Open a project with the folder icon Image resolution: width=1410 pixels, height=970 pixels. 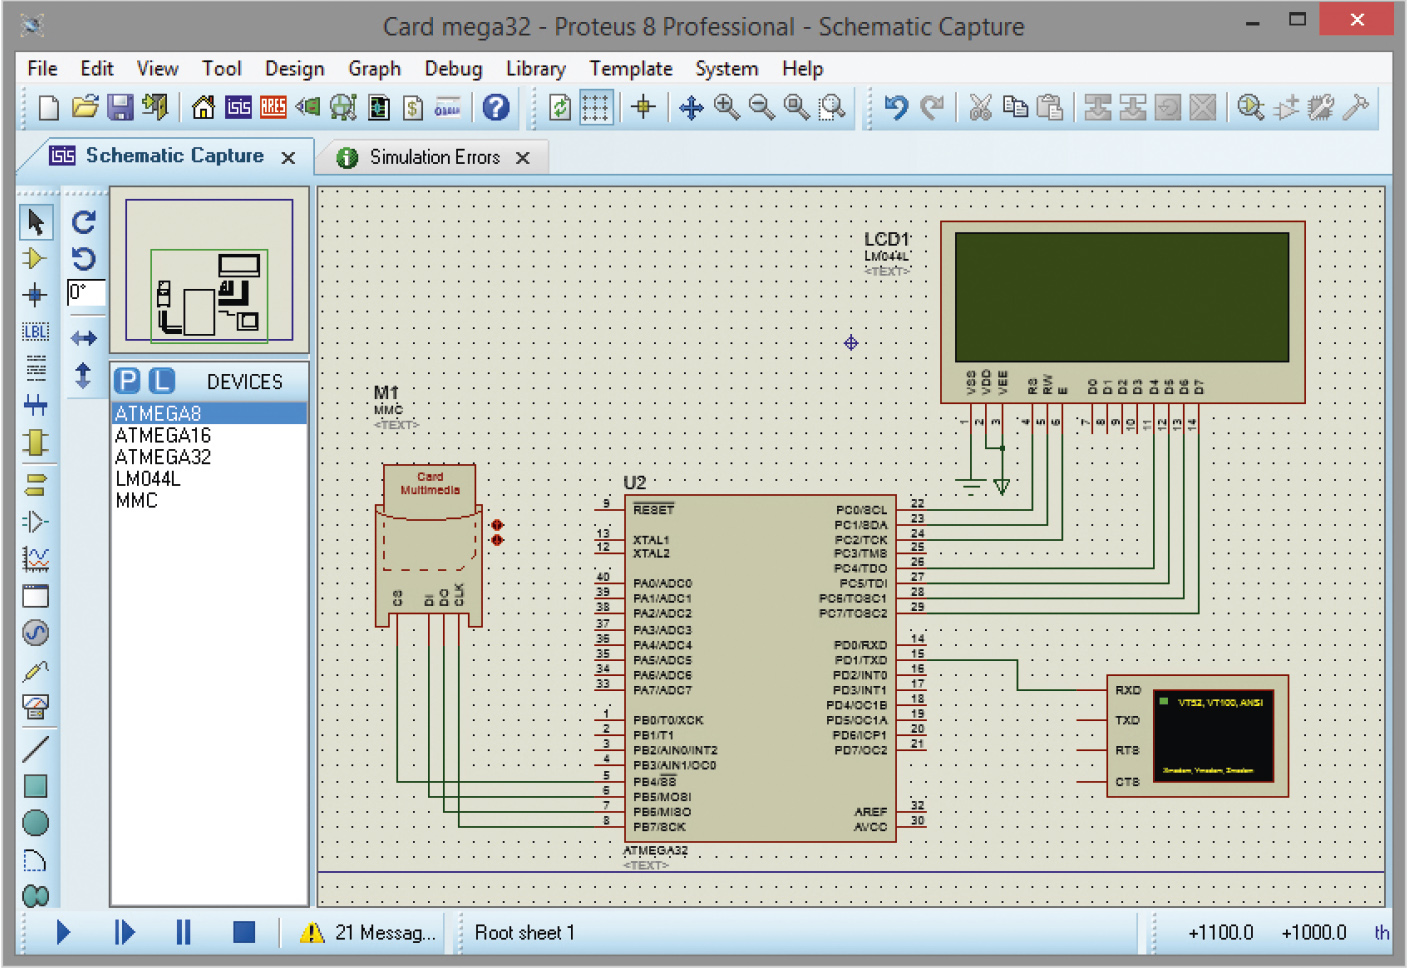85,107
